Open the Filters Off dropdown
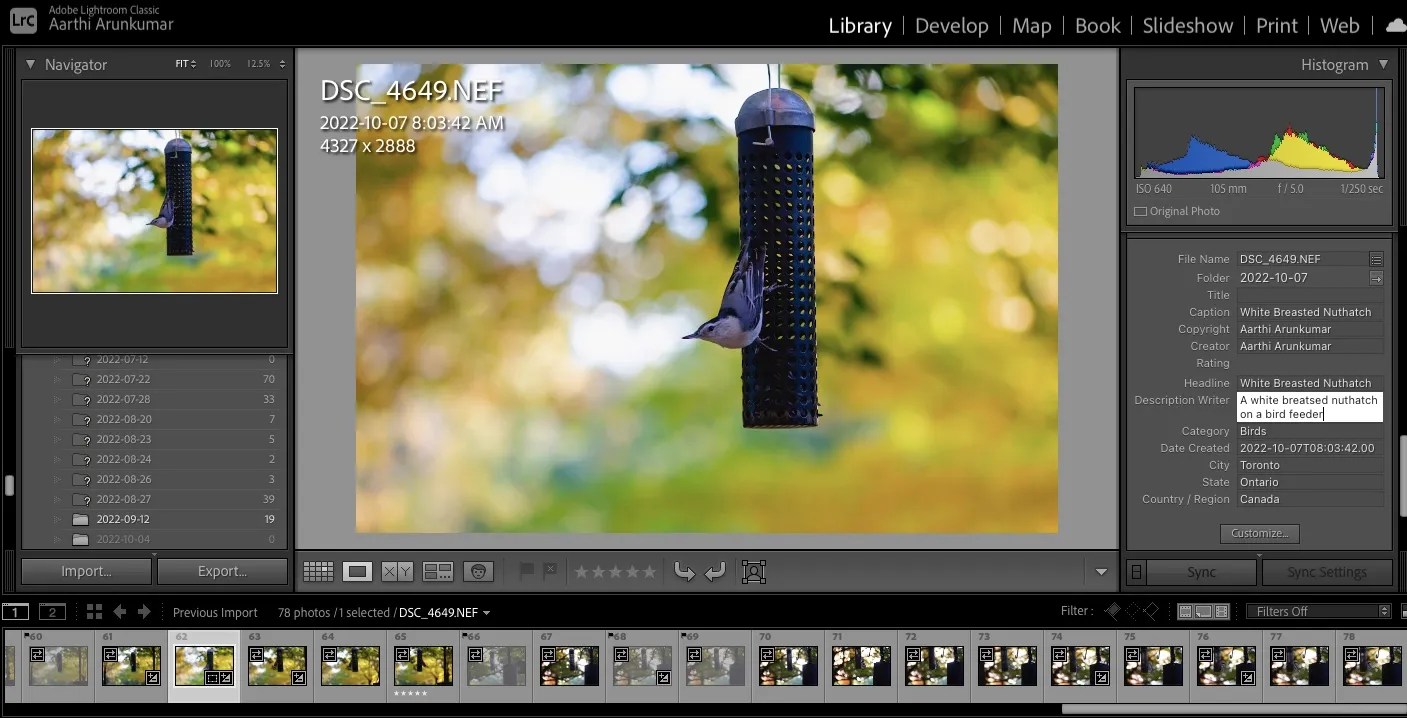Image resolution: width=1407 pixels, height=718 pixels. click(x=1318, y=610)
